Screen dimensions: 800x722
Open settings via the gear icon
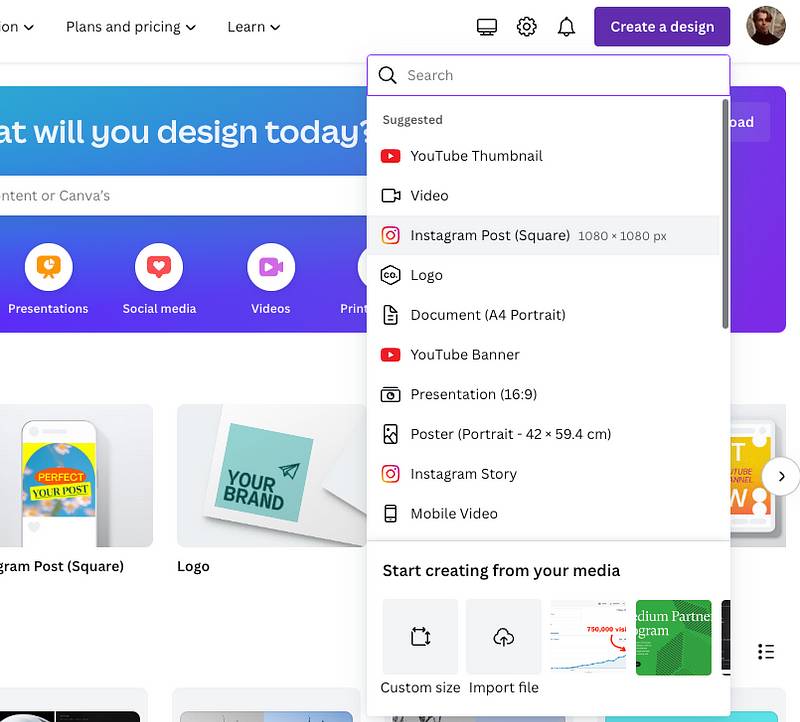[x=527, y=27]
